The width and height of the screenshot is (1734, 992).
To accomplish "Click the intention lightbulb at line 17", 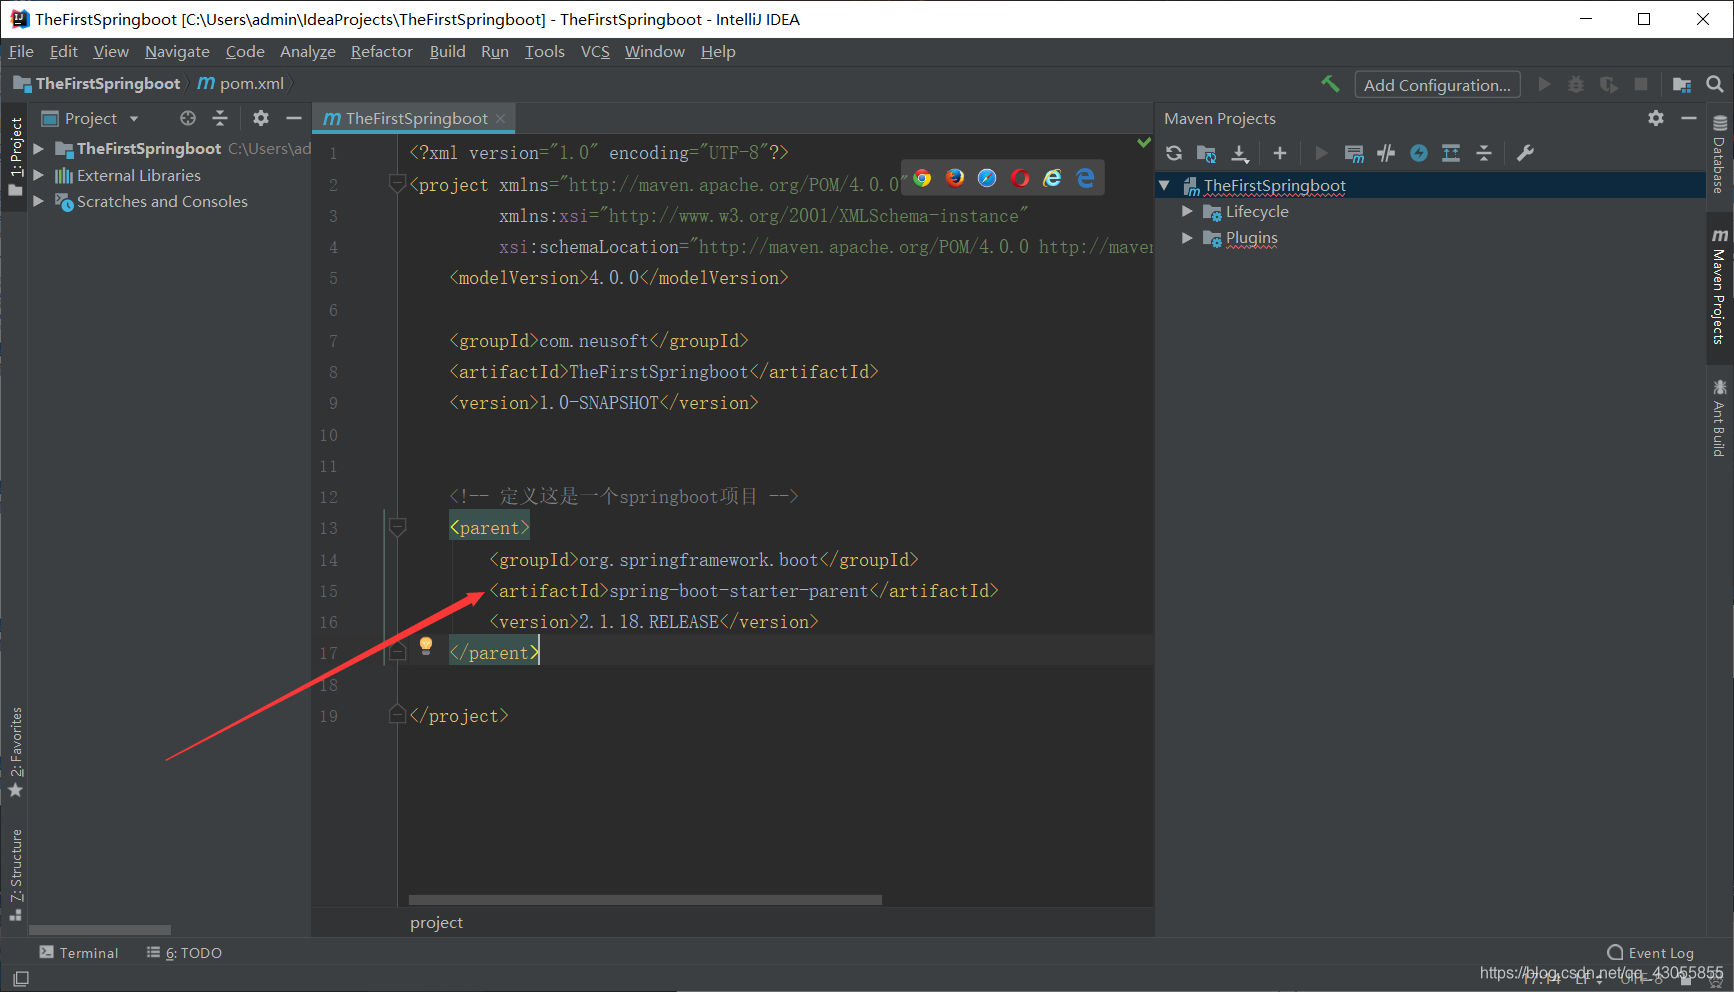I will coord(426,646).
